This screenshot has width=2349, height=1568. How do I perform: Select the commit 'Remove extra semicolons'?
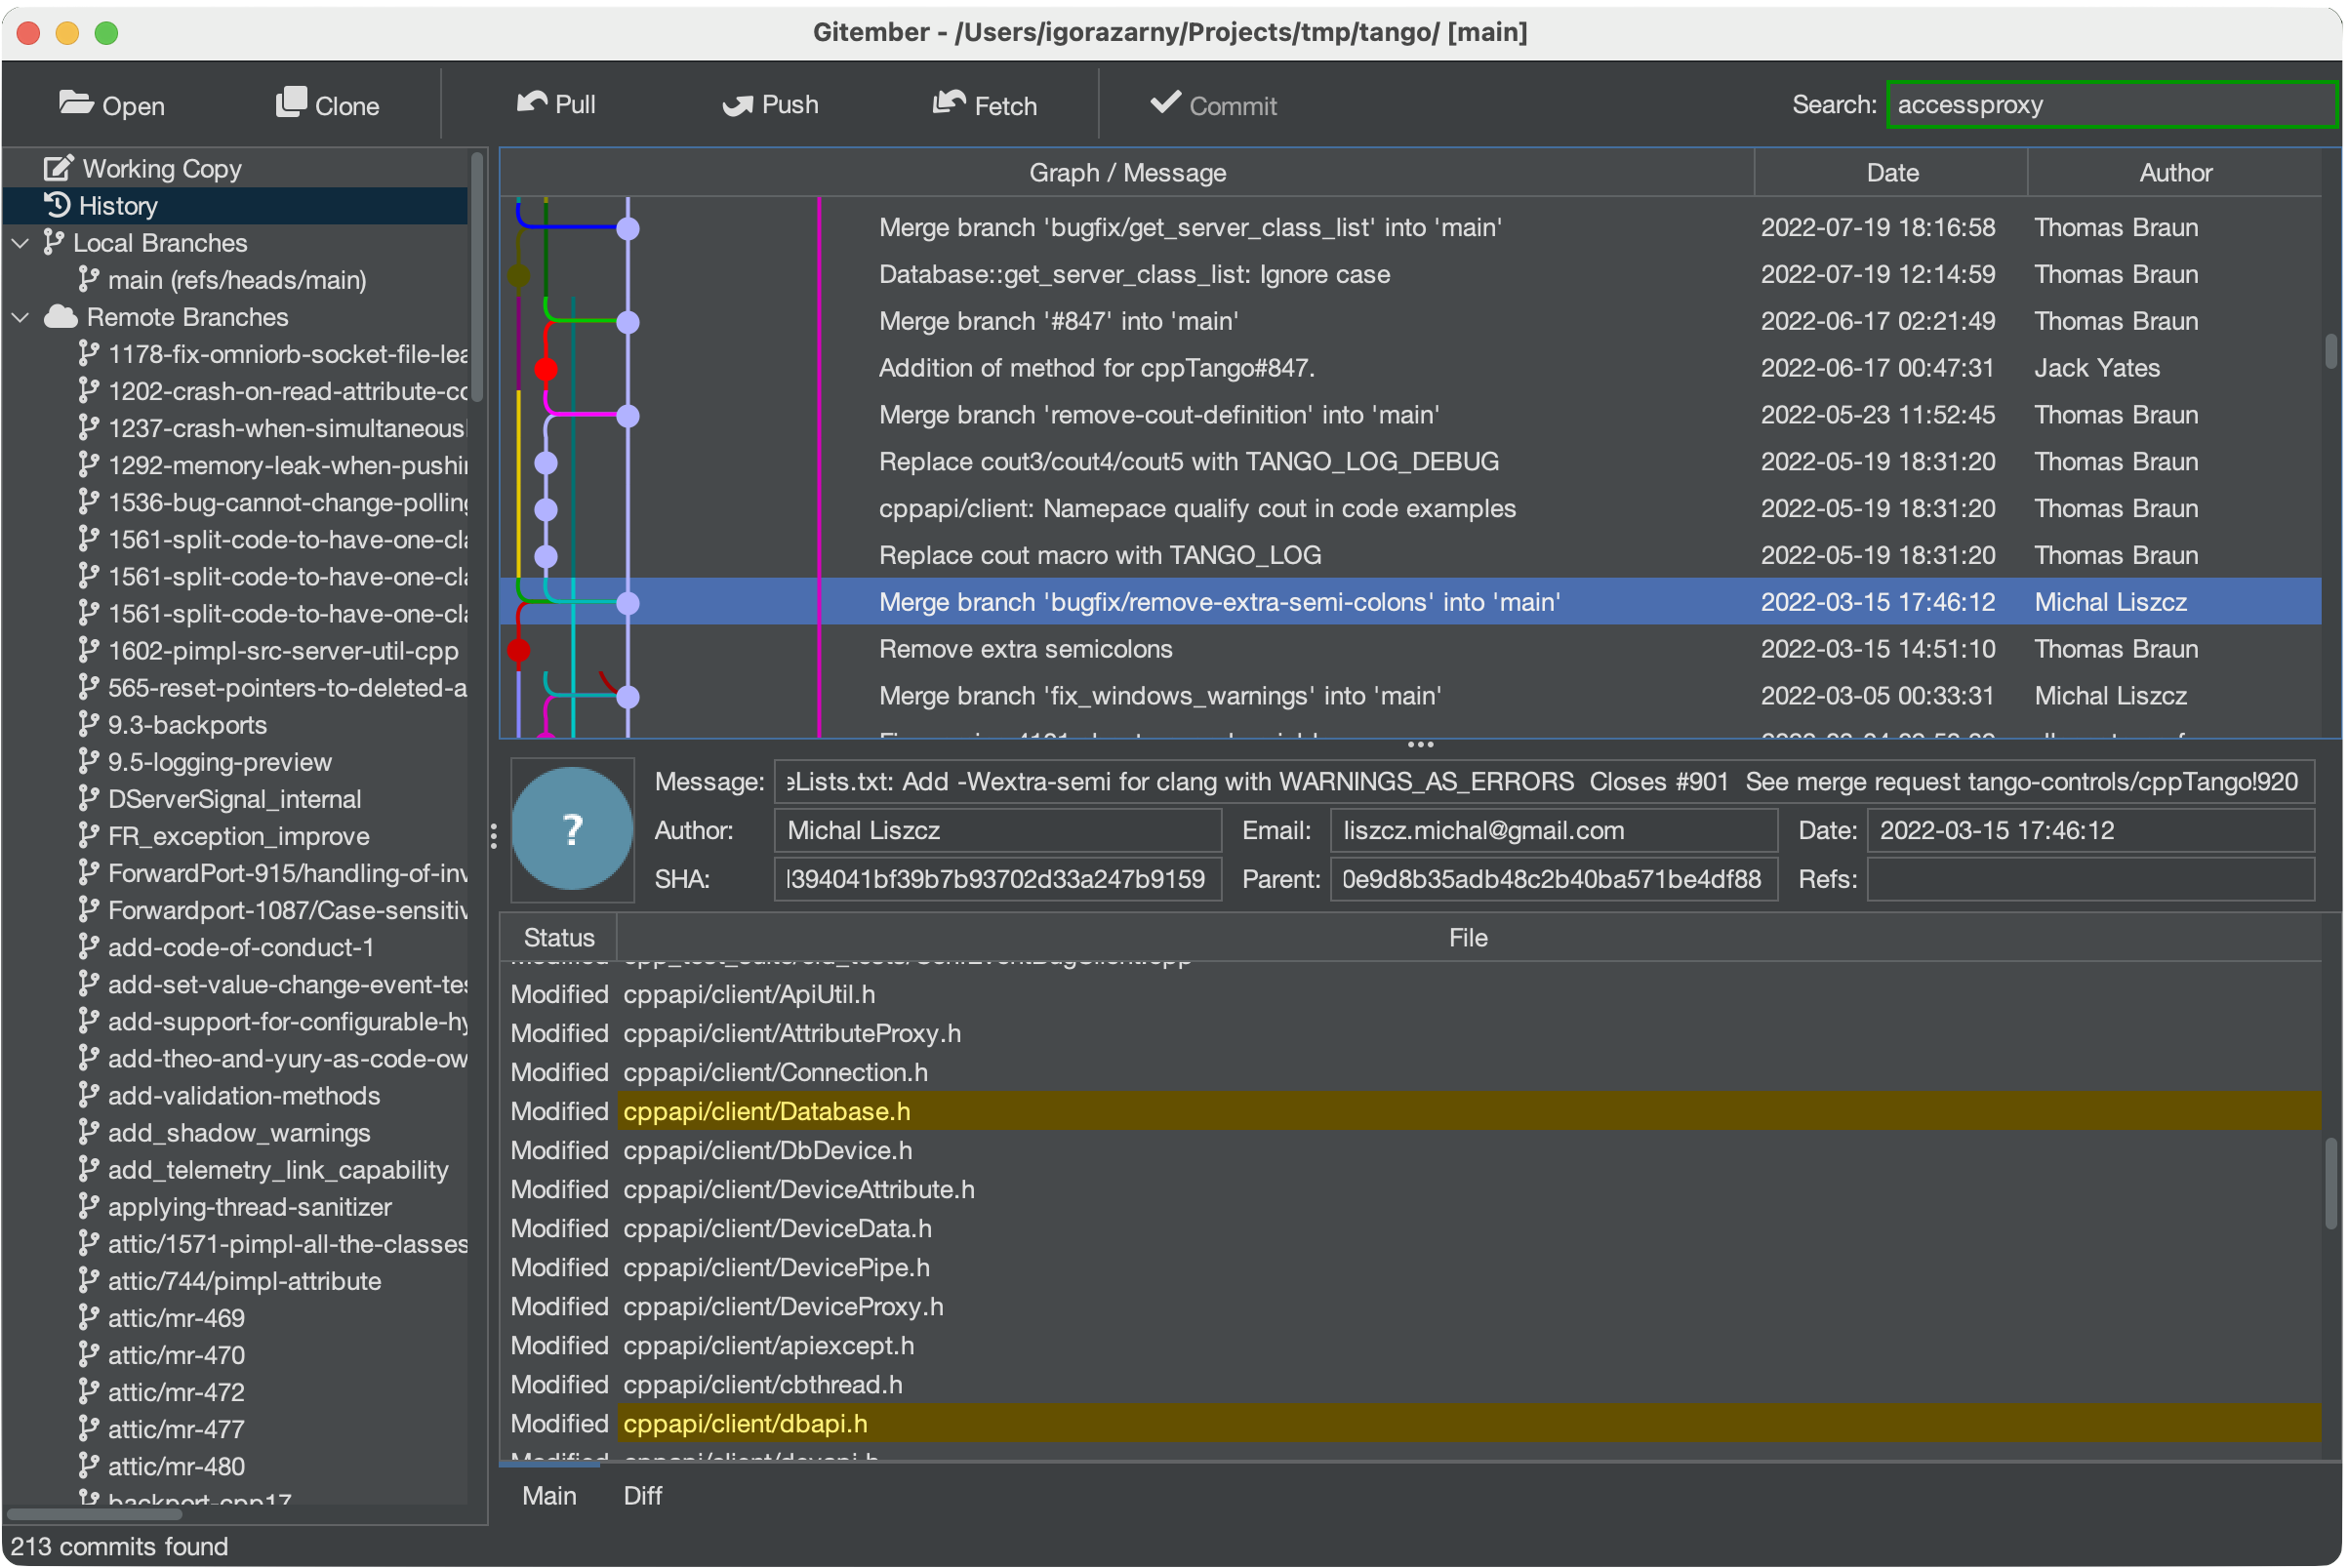tap(1025, 648)
